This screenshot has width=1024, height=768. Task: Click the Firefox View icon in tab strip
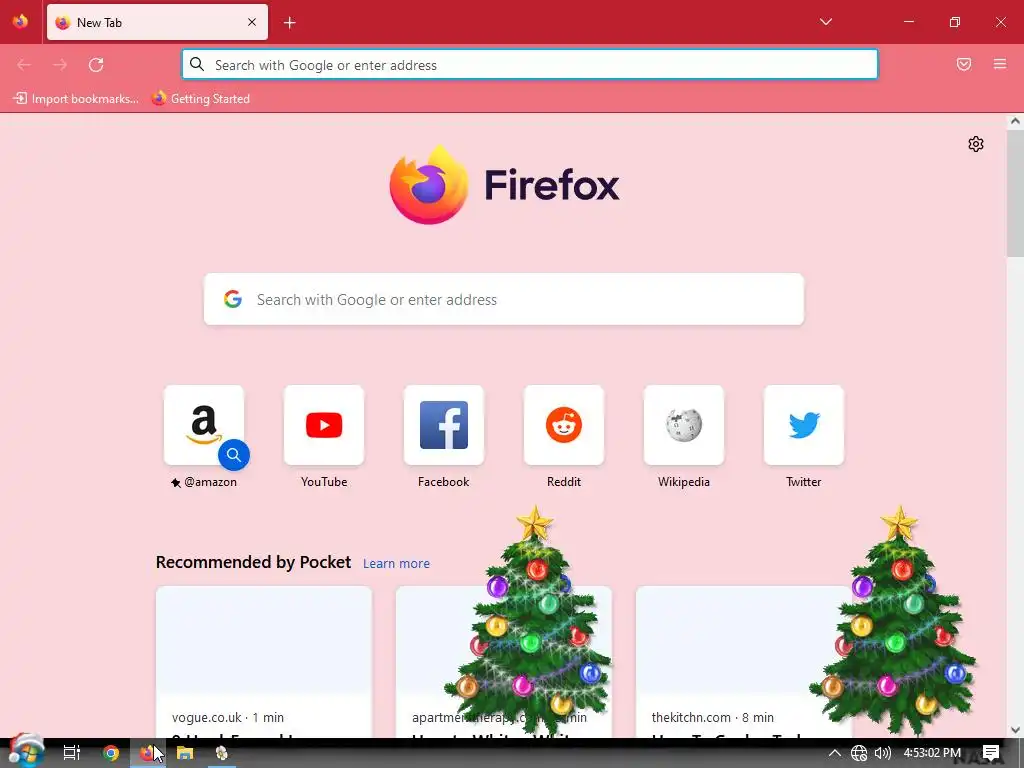pyautogui.click(x=20, y=22)
